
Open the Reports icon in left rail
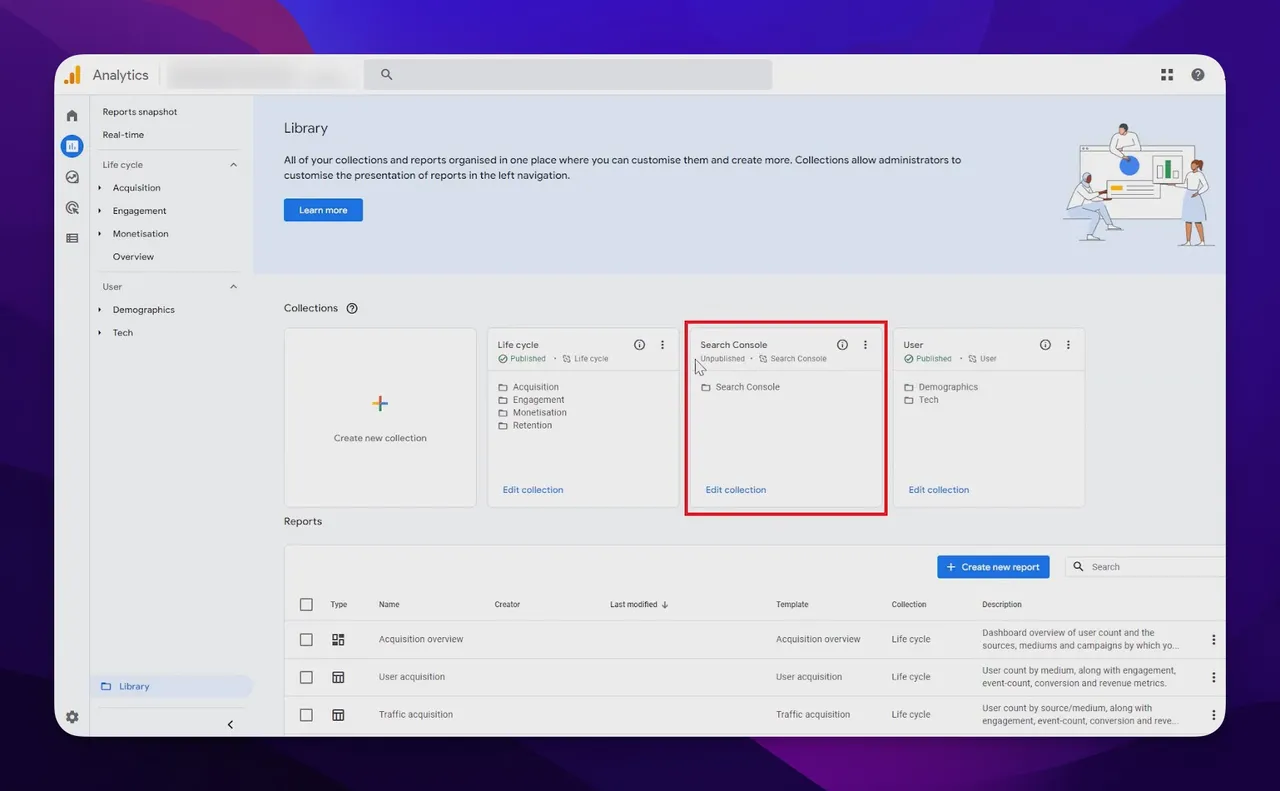tap(72, 146)
